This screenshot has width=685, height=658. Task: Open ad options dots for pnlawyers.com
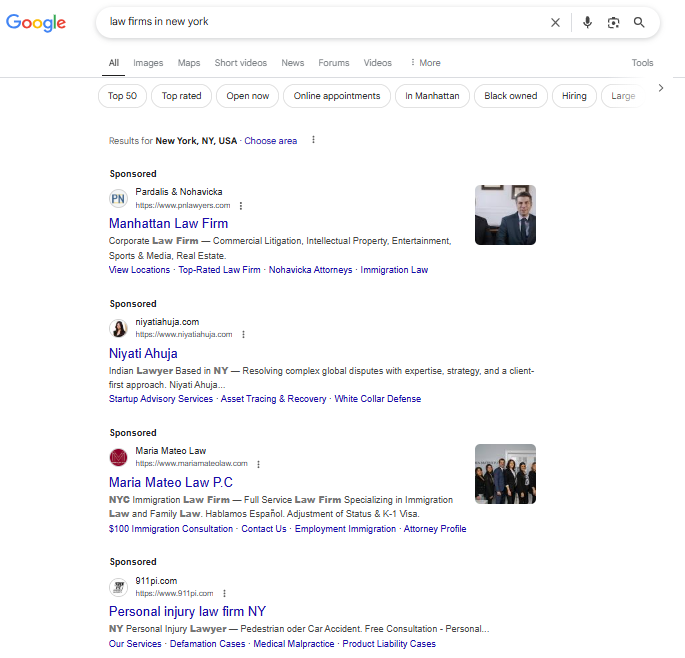tap(241, 205)
